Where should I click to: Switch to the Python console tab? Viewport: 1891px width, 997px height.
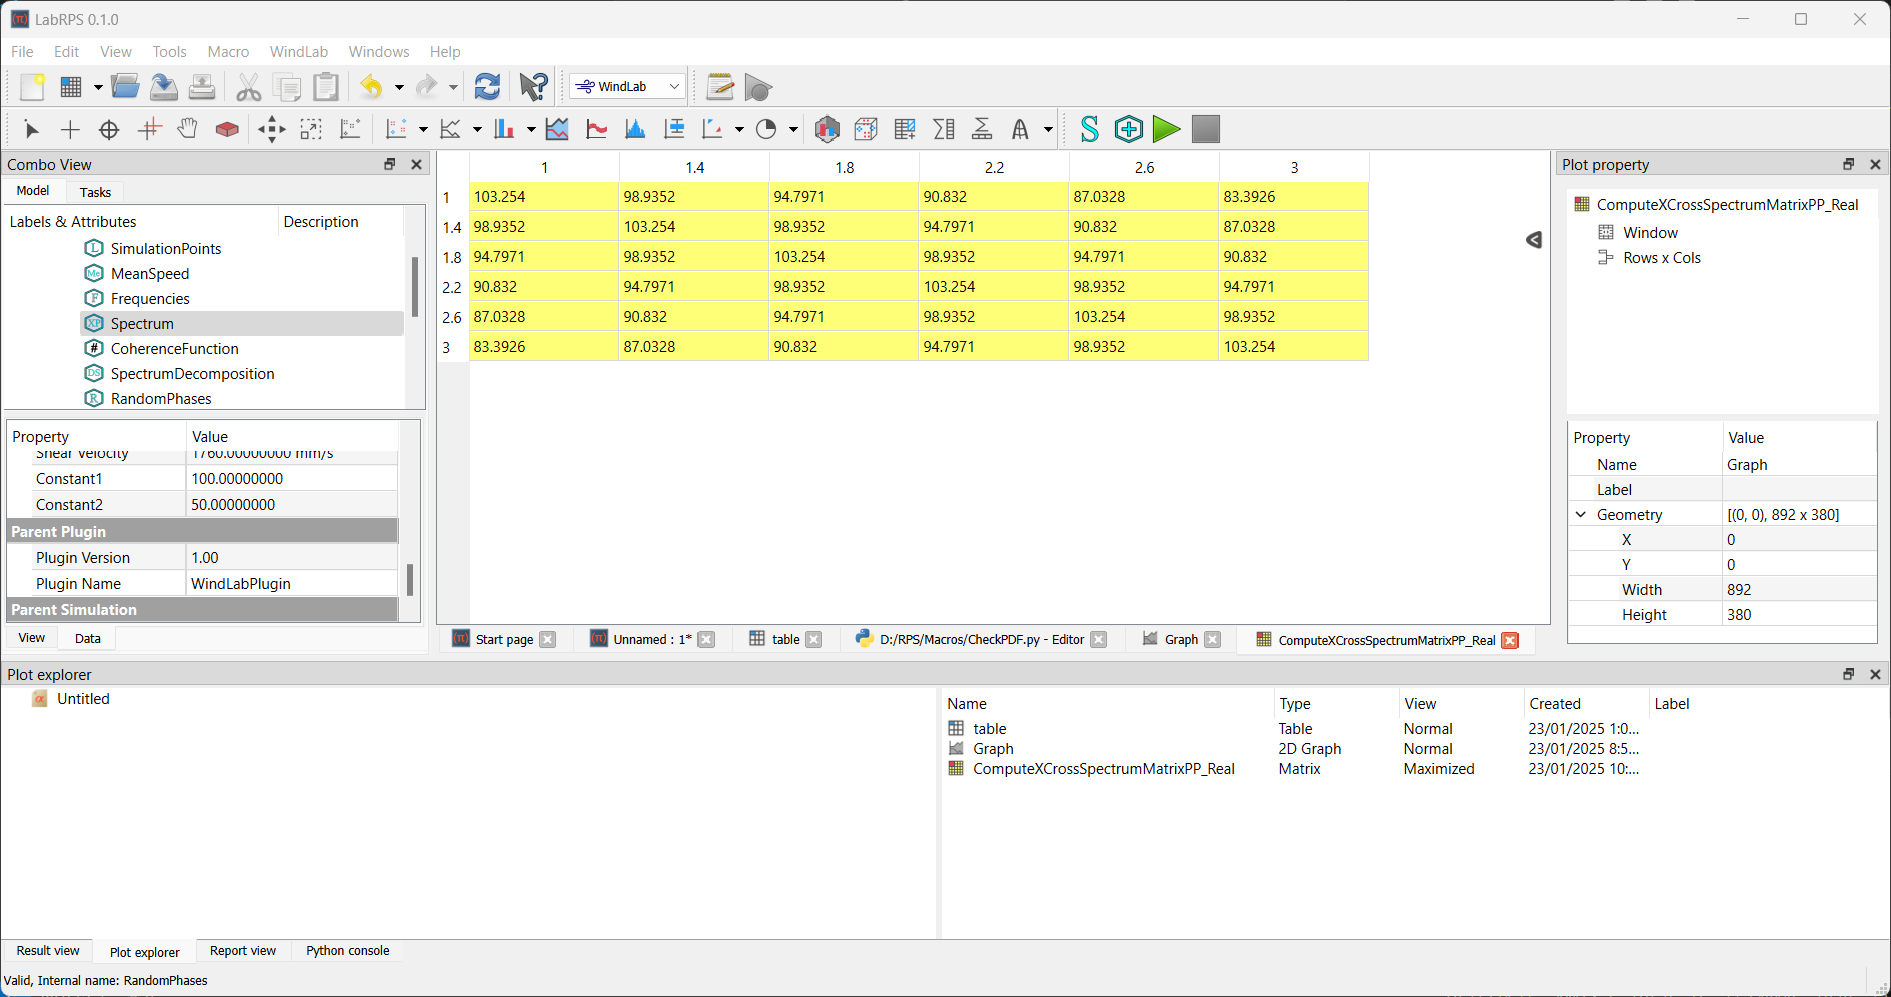pos(347,951)
